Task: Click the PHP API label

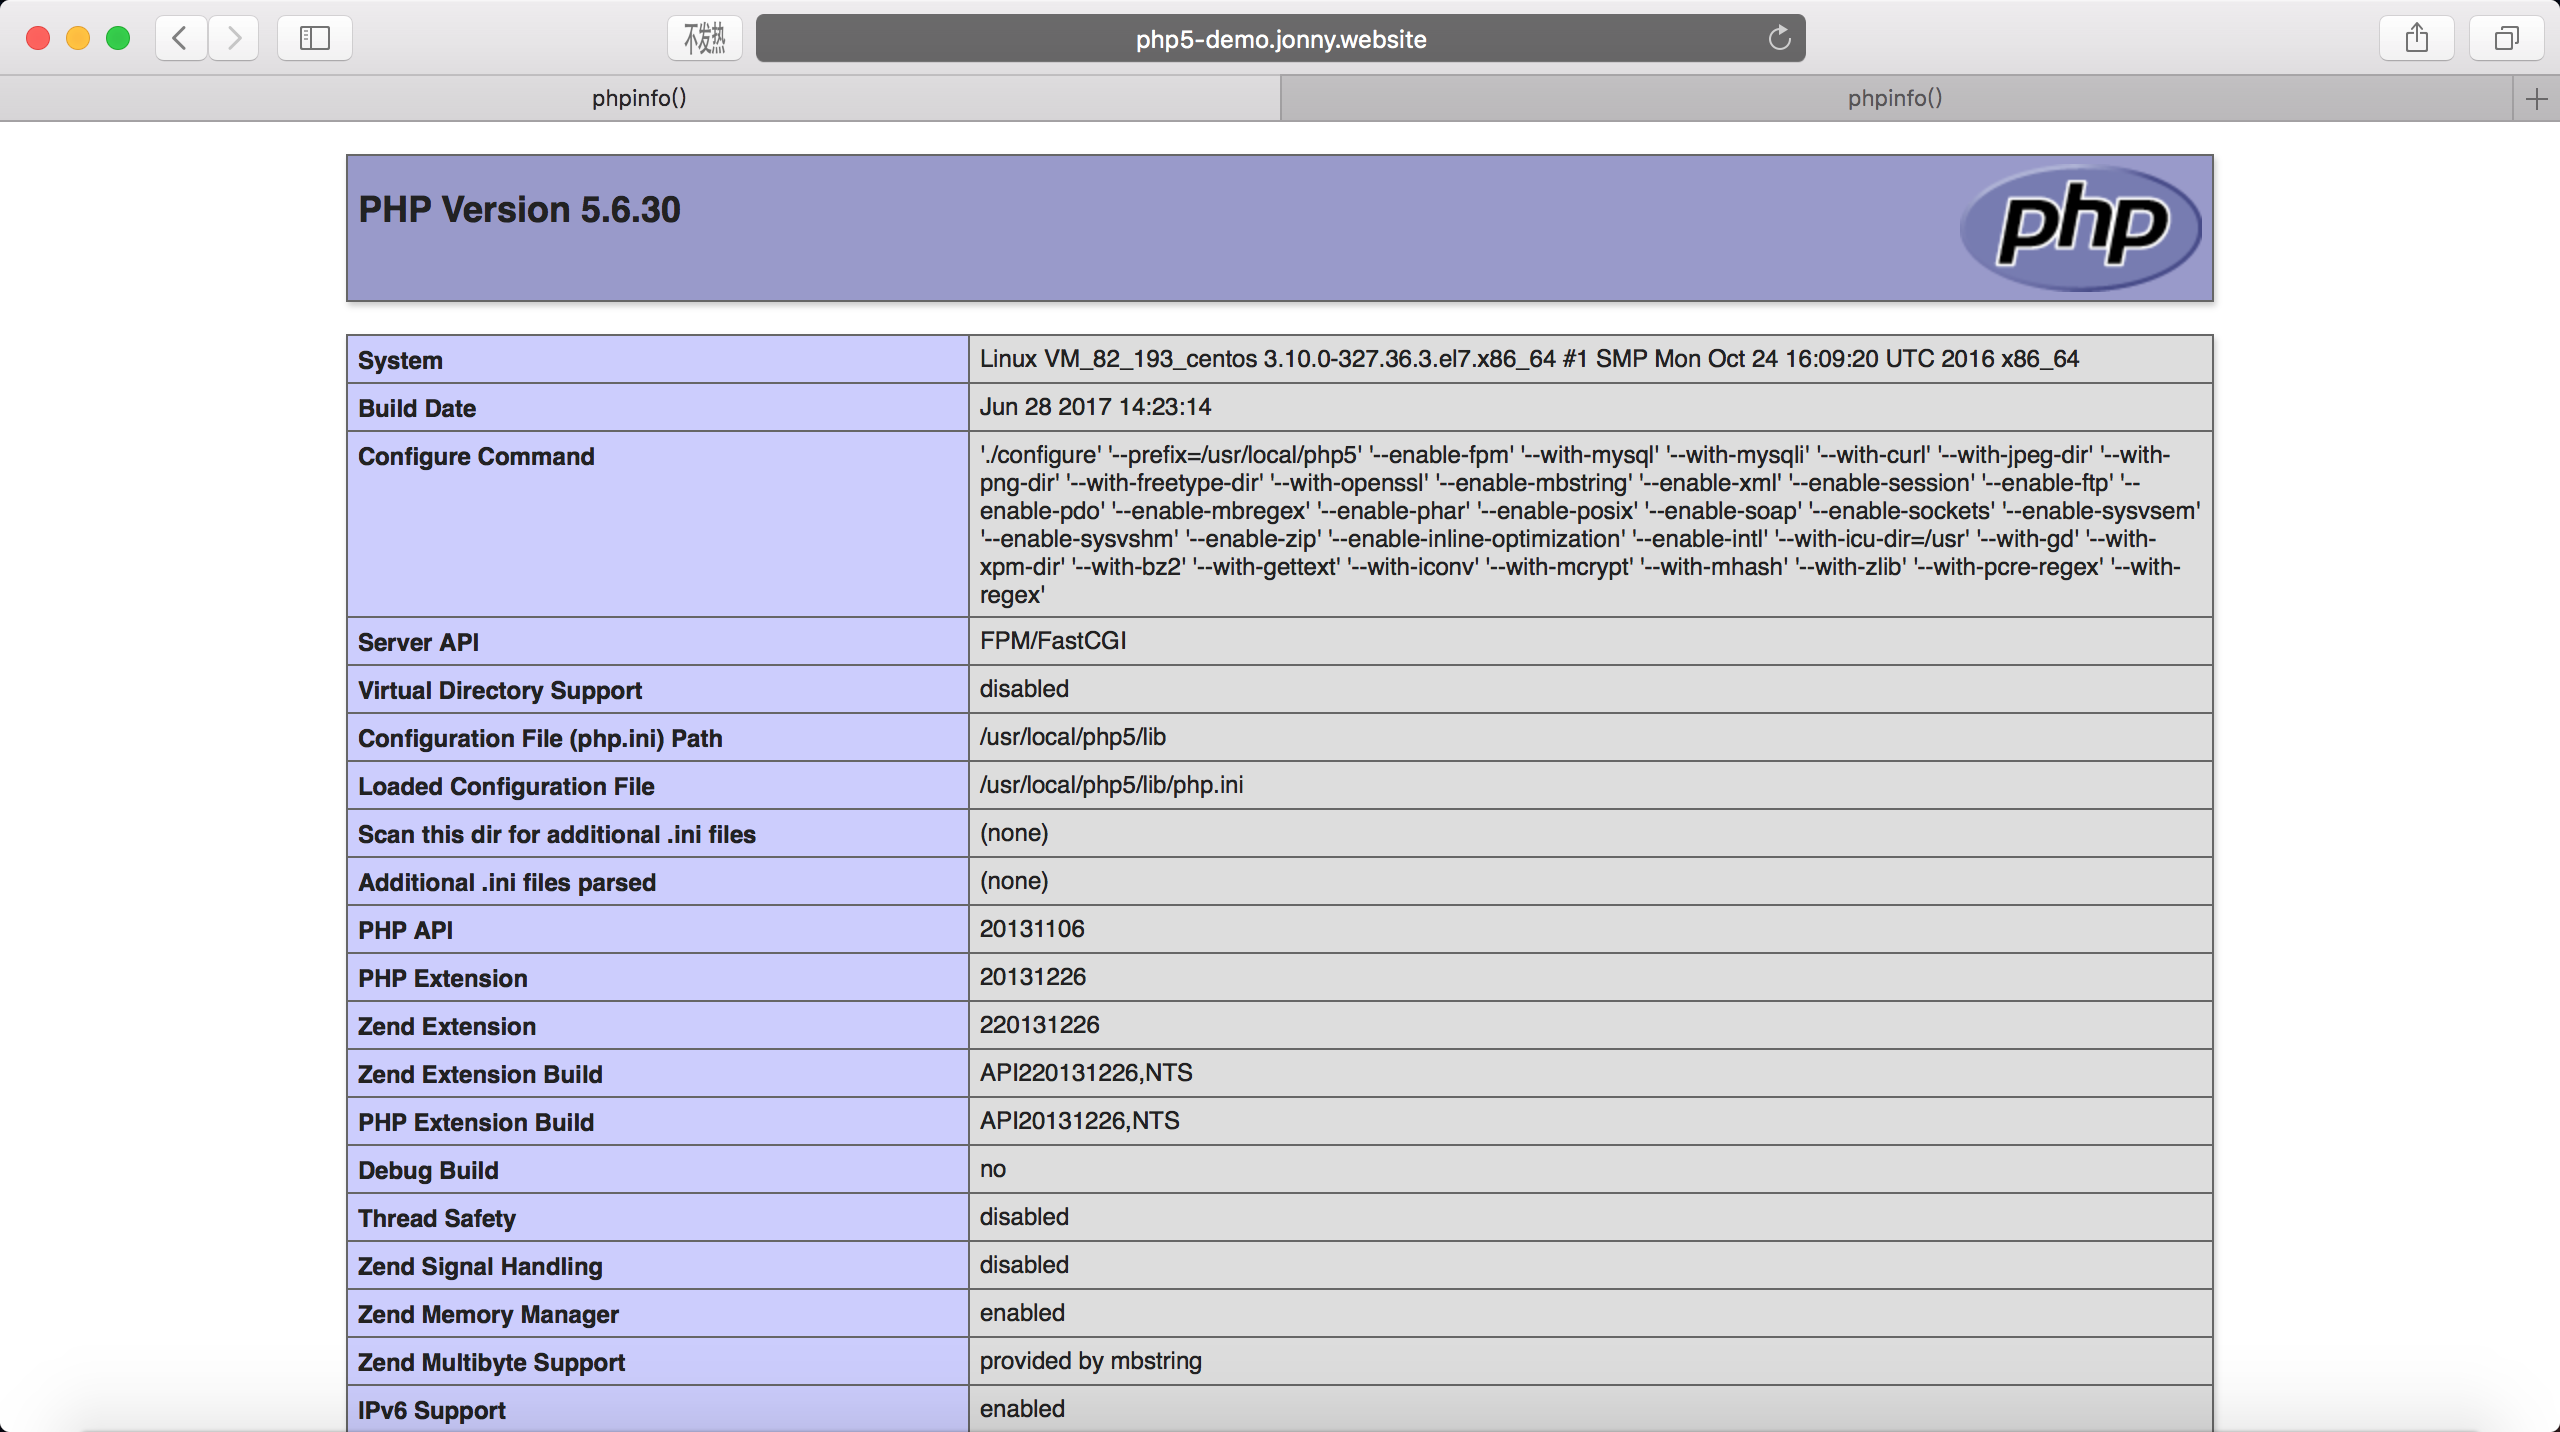Action: point(405,930)
